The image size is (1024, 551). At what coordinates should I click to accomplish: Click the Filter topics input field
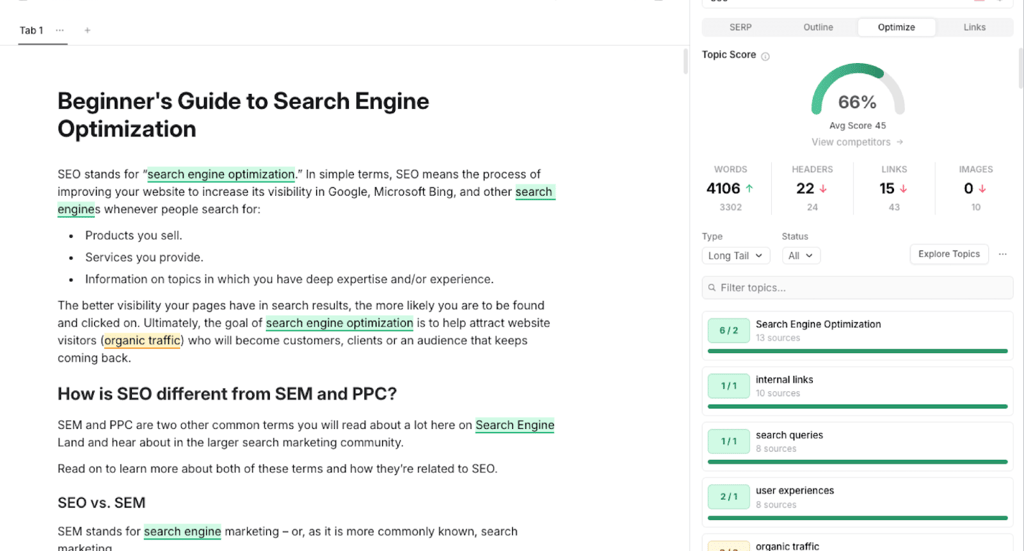point(857,288)
